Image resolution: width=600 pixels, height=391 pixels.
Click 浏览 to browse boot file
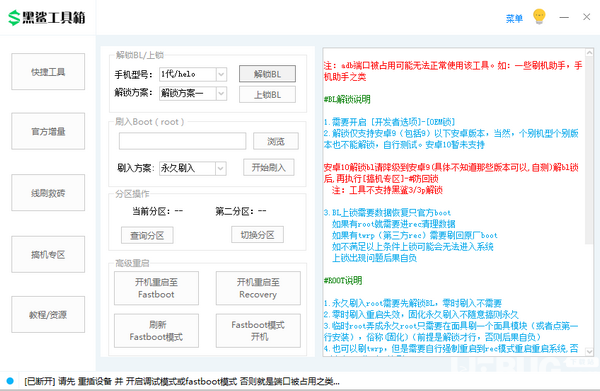click(276, 141)
